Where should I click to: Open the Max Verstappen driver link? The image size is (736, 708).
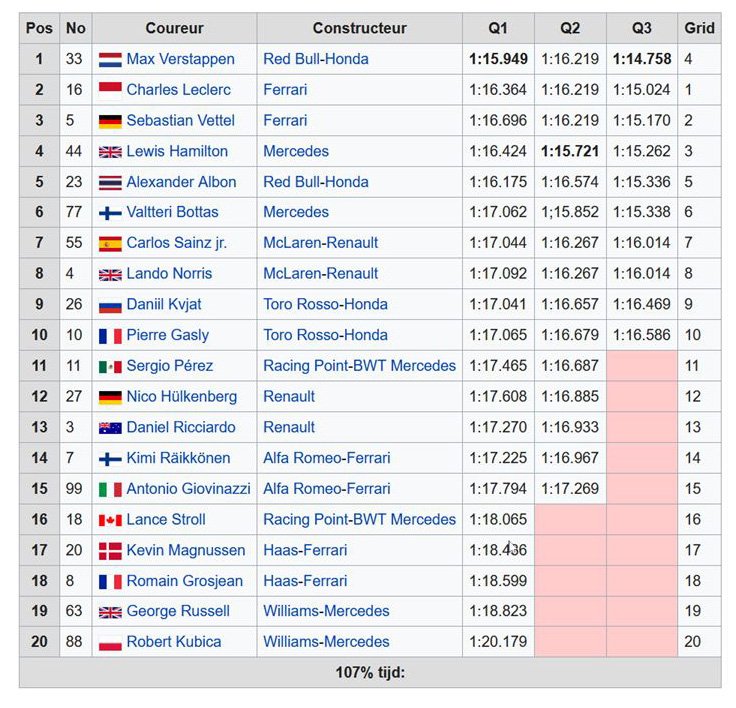pos(180,59)
